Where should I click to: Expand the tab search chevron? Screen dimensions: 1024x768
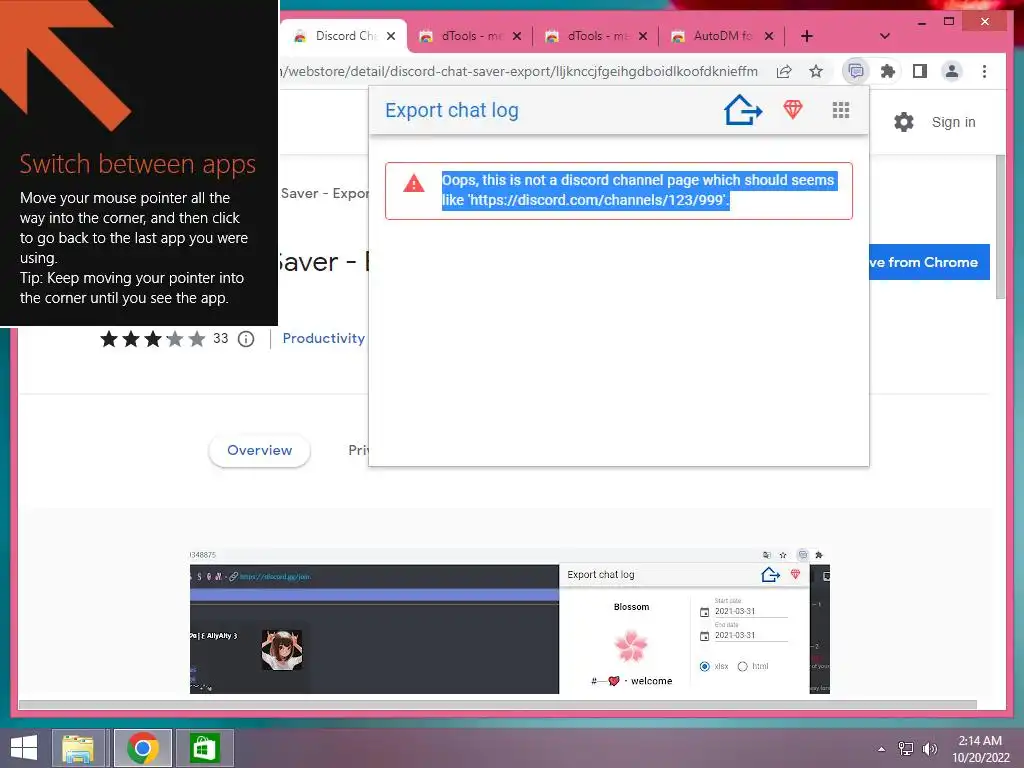[884, 36]
